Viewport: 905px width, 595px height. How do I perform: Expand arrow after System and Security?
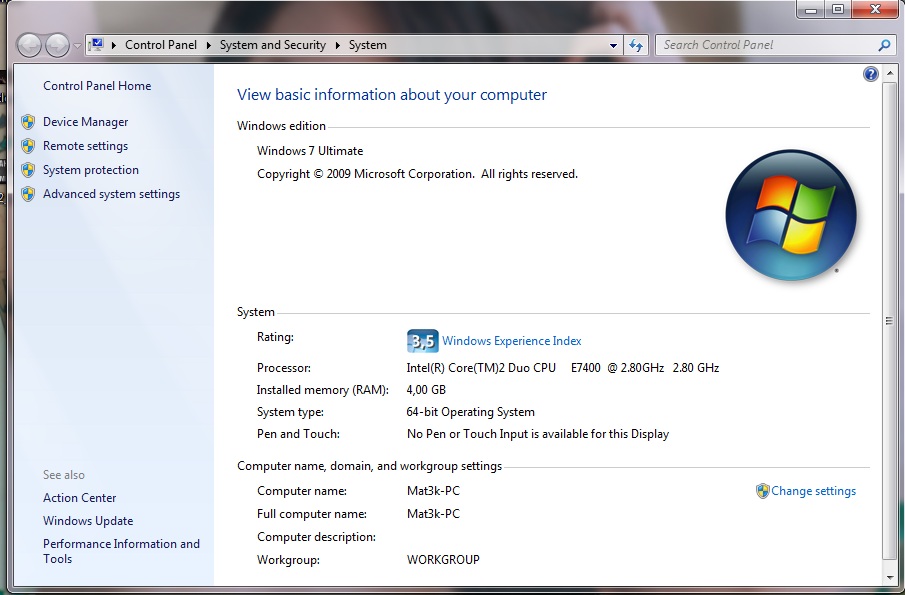coord(338,45)
